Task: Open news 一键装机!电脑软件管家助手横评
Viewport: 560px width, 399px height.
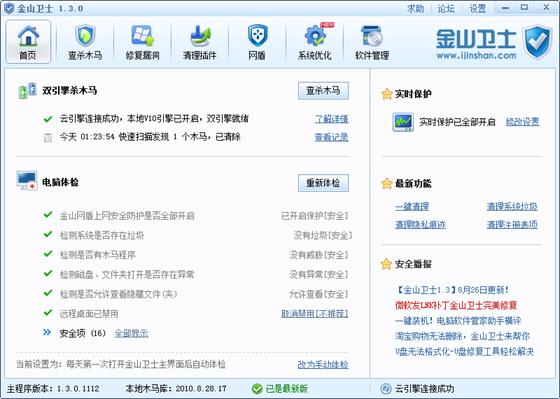Action: pos(458,321)
